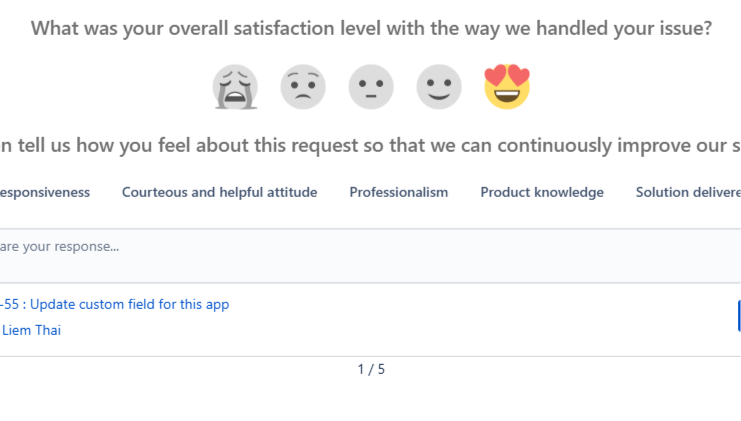Open the Liem Thai profile link

(x=31, y=330)
